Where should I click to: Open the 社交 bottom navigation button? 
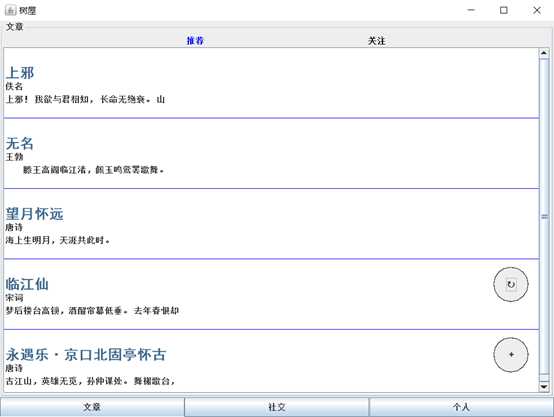pos(277,407)
